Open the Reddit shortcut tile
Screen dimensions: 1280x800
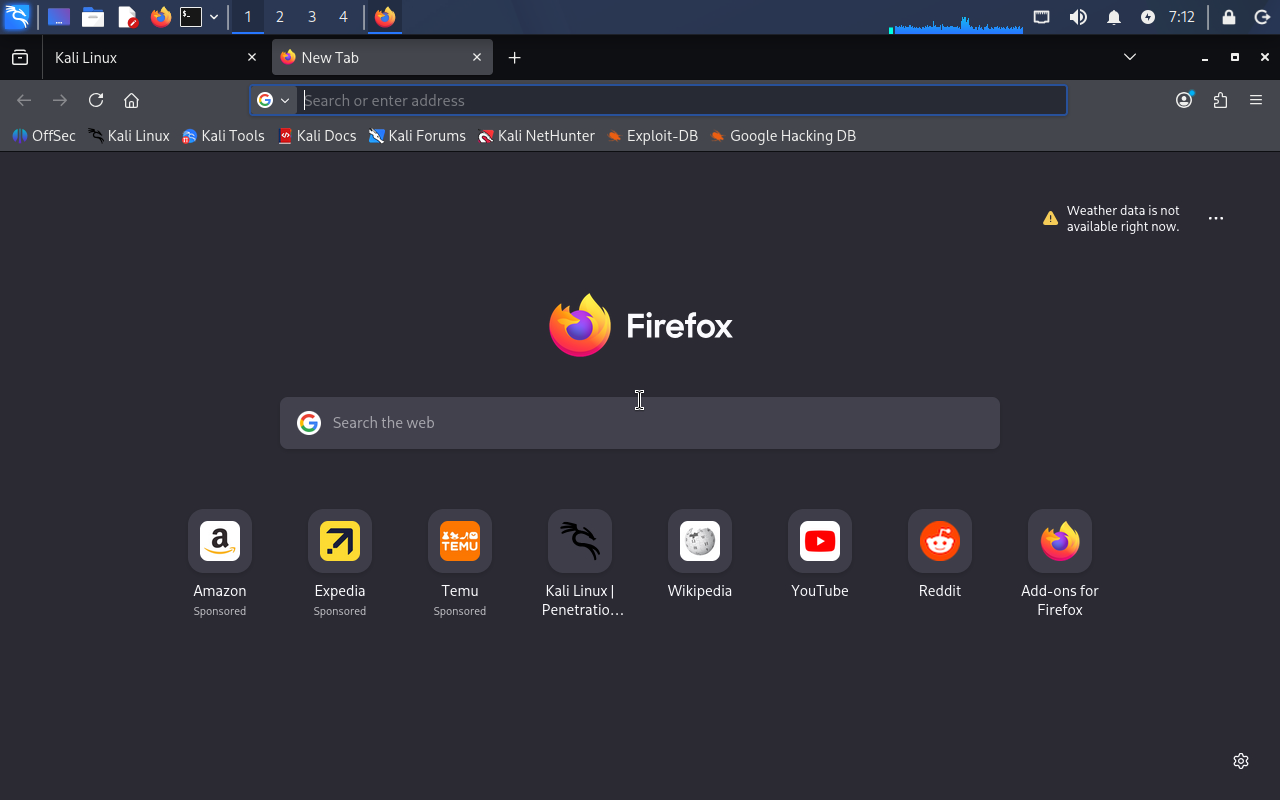click(940, 542)
